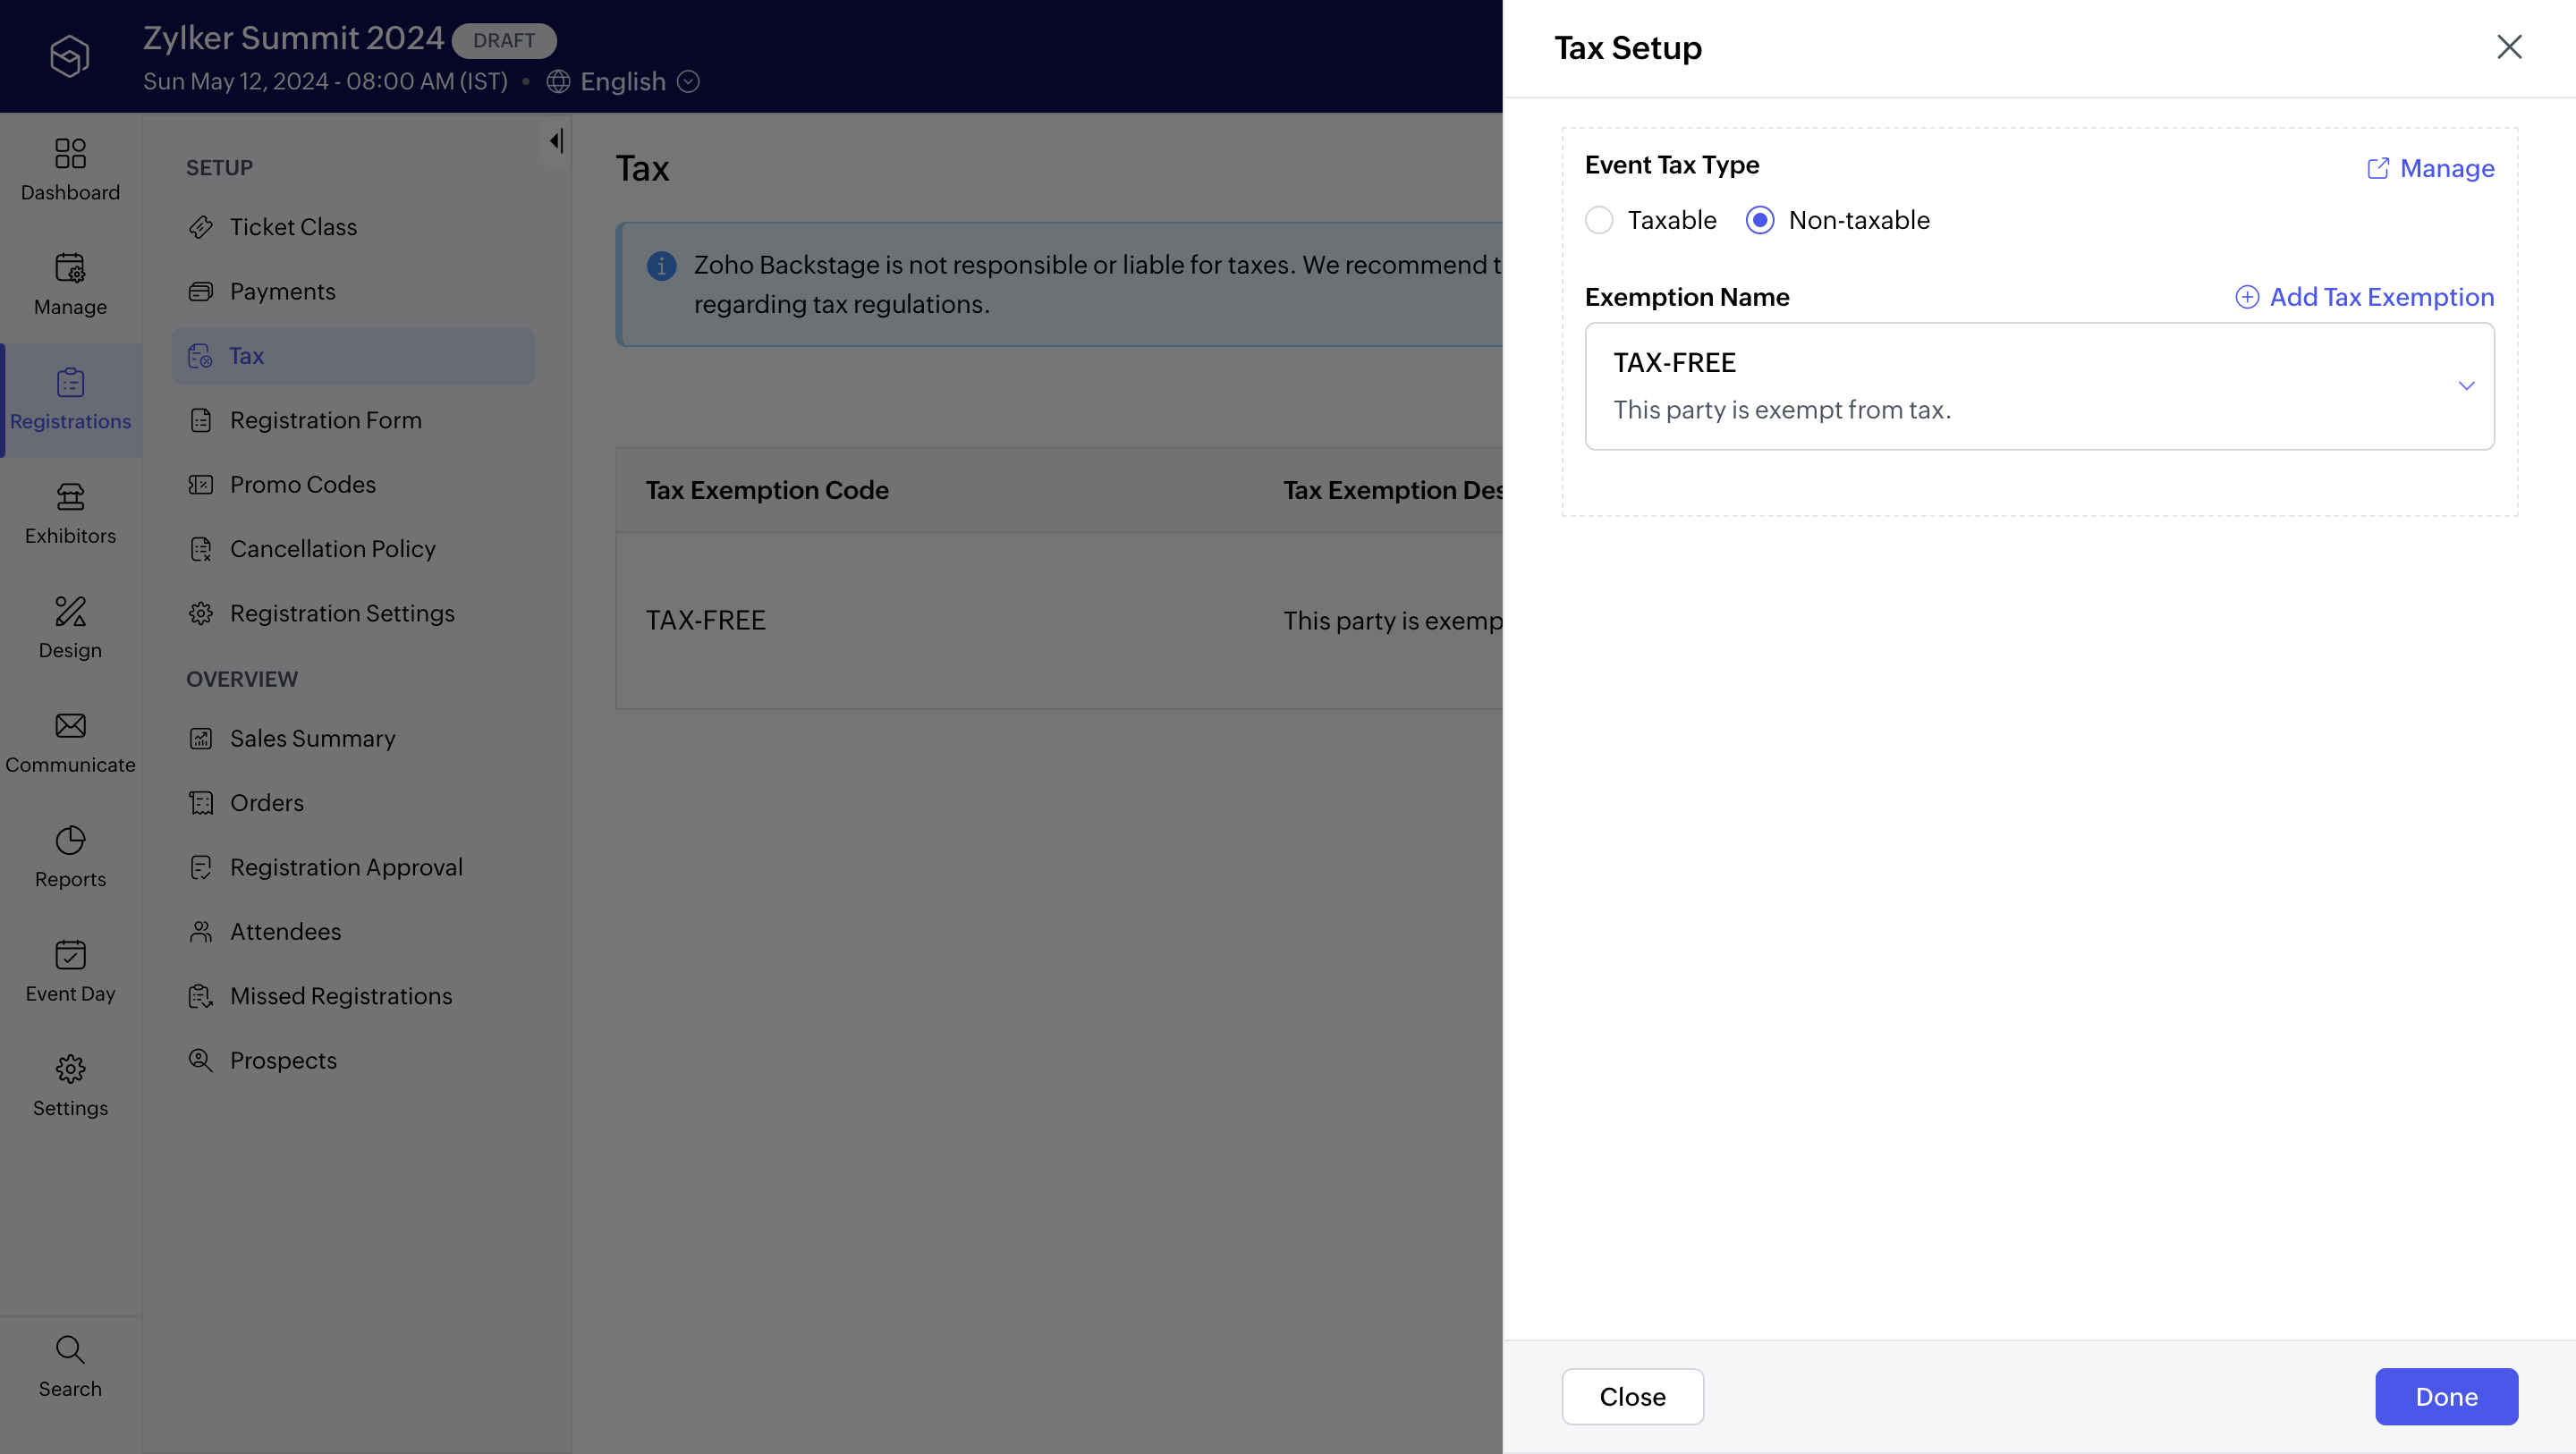
Task: Click the Zoho Backstage logo icon
Action: pyautogui.click(x=70, y=56)
